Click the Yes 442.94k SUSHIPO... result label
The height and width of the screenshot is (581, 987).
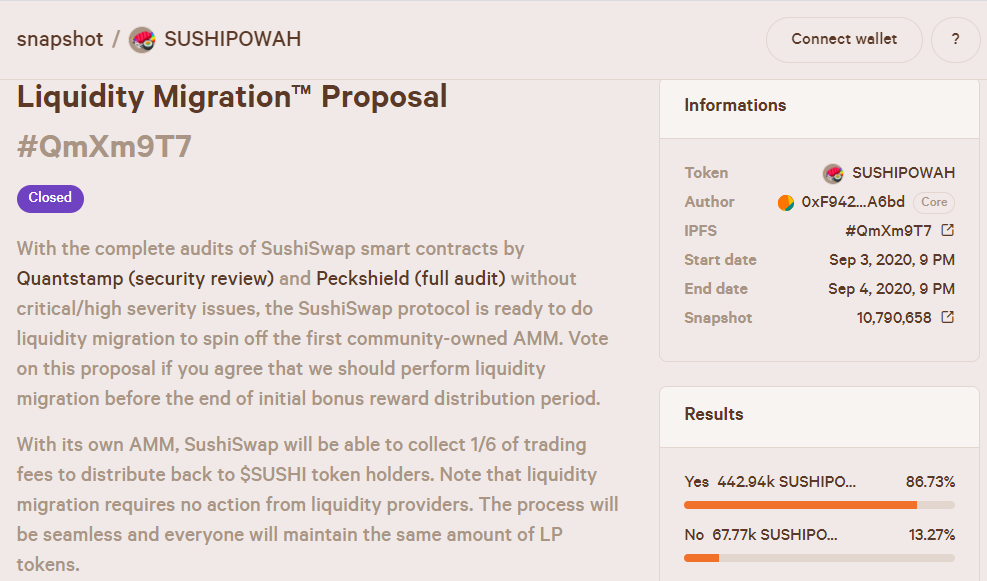coord(770,482)
